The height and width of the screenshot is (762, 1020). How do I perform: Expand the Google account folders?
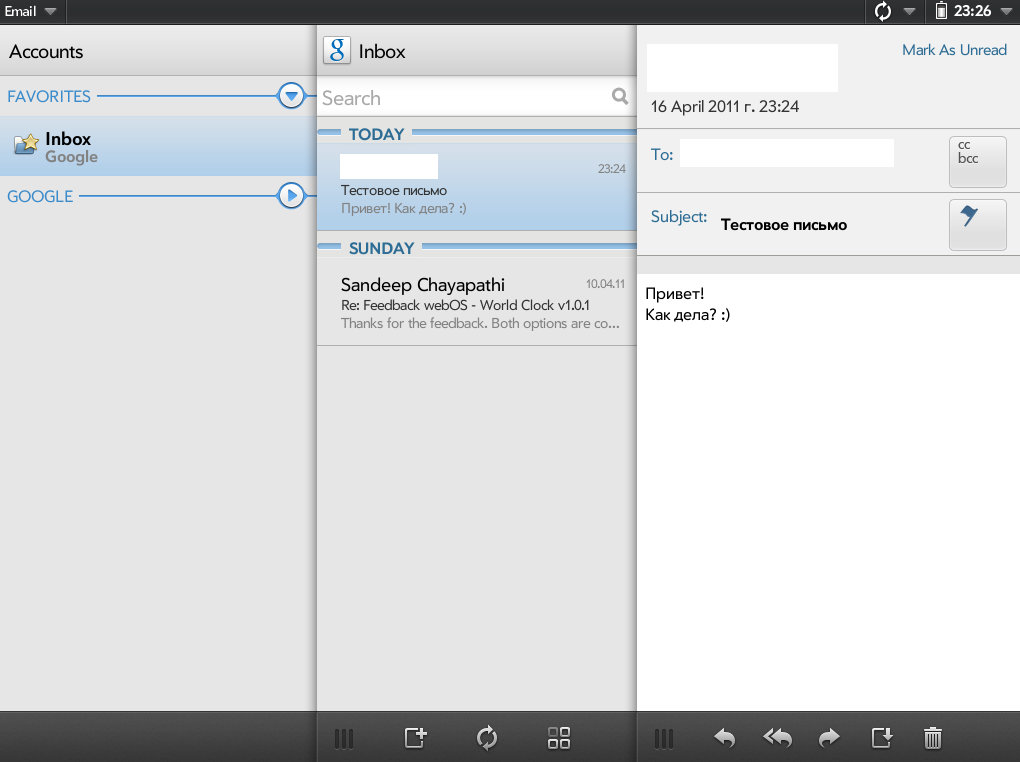pyautogui.click(x=291, y=196)
